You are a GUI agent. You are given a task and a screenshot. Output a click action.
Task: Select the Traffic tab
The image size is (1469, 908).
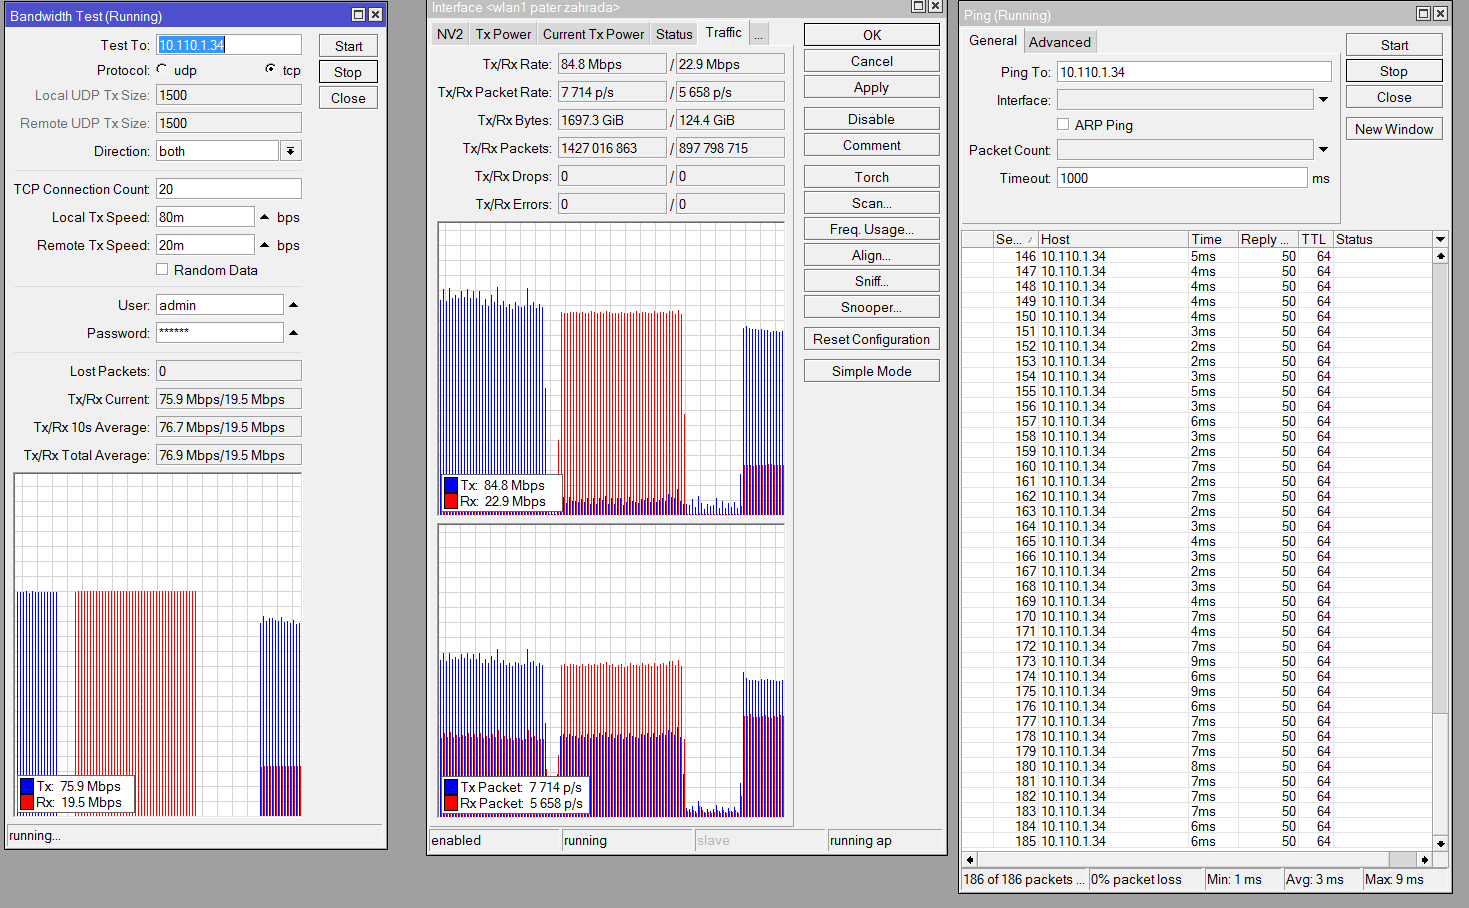coord(724,32)
